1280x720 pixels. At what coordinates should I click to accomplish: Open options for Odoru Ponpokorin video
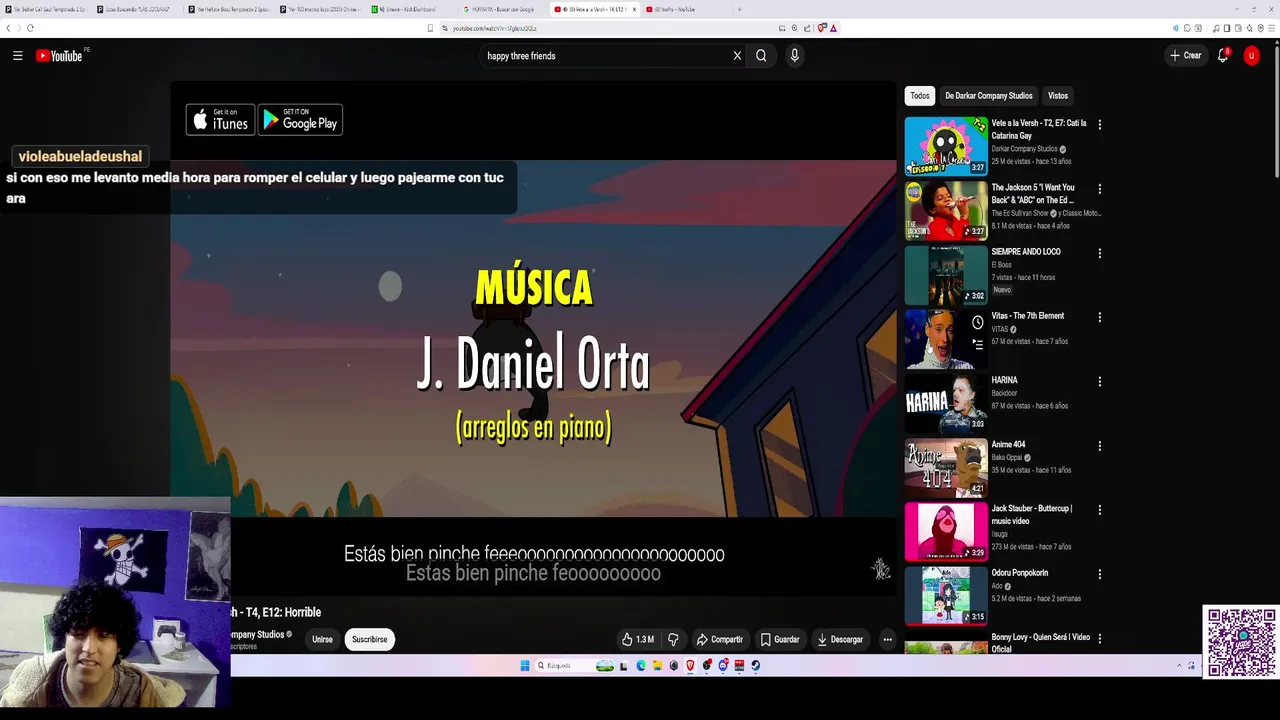pos(1100,574)
